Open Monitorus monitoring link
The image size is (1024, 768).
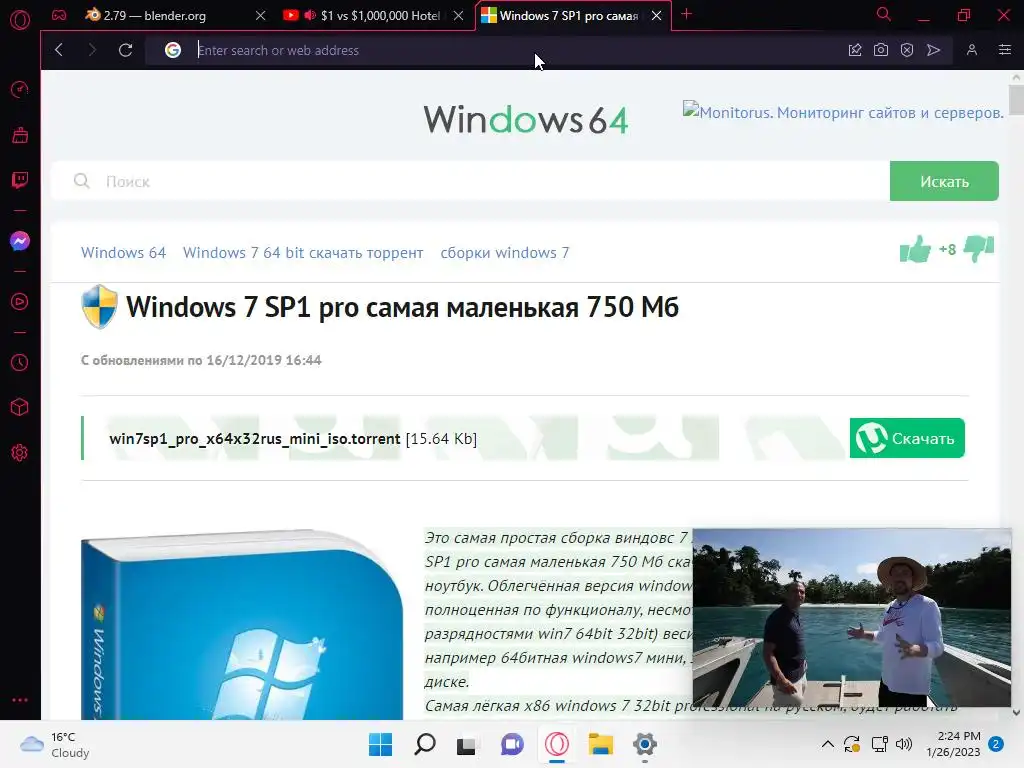tap(843, 112)
